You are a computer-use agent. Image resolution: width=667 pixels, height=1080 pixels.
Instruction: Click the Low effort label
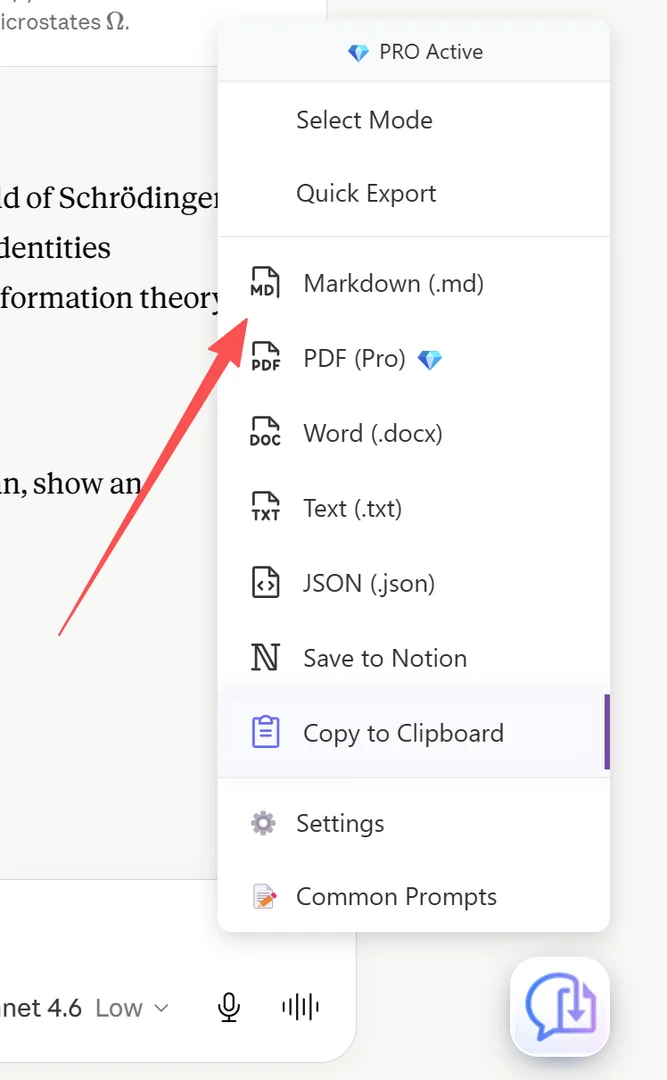119,1008
